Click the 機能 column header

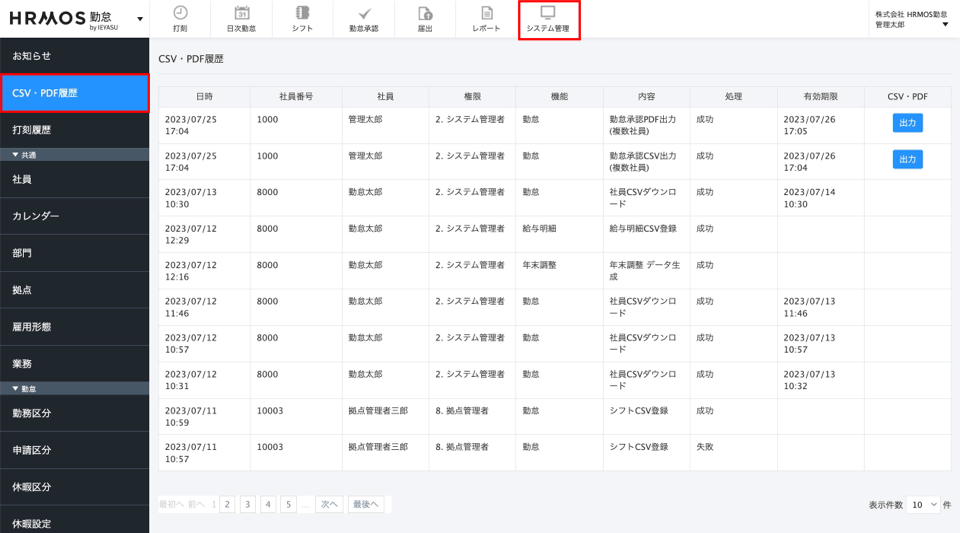coord(559,97)
